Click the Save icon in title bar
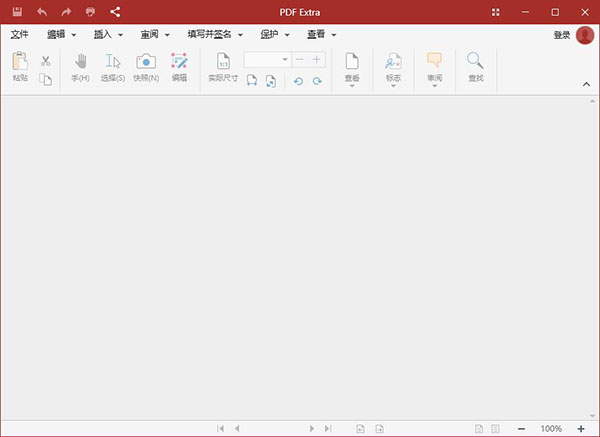600x437 pixels. tap(17, 12)
